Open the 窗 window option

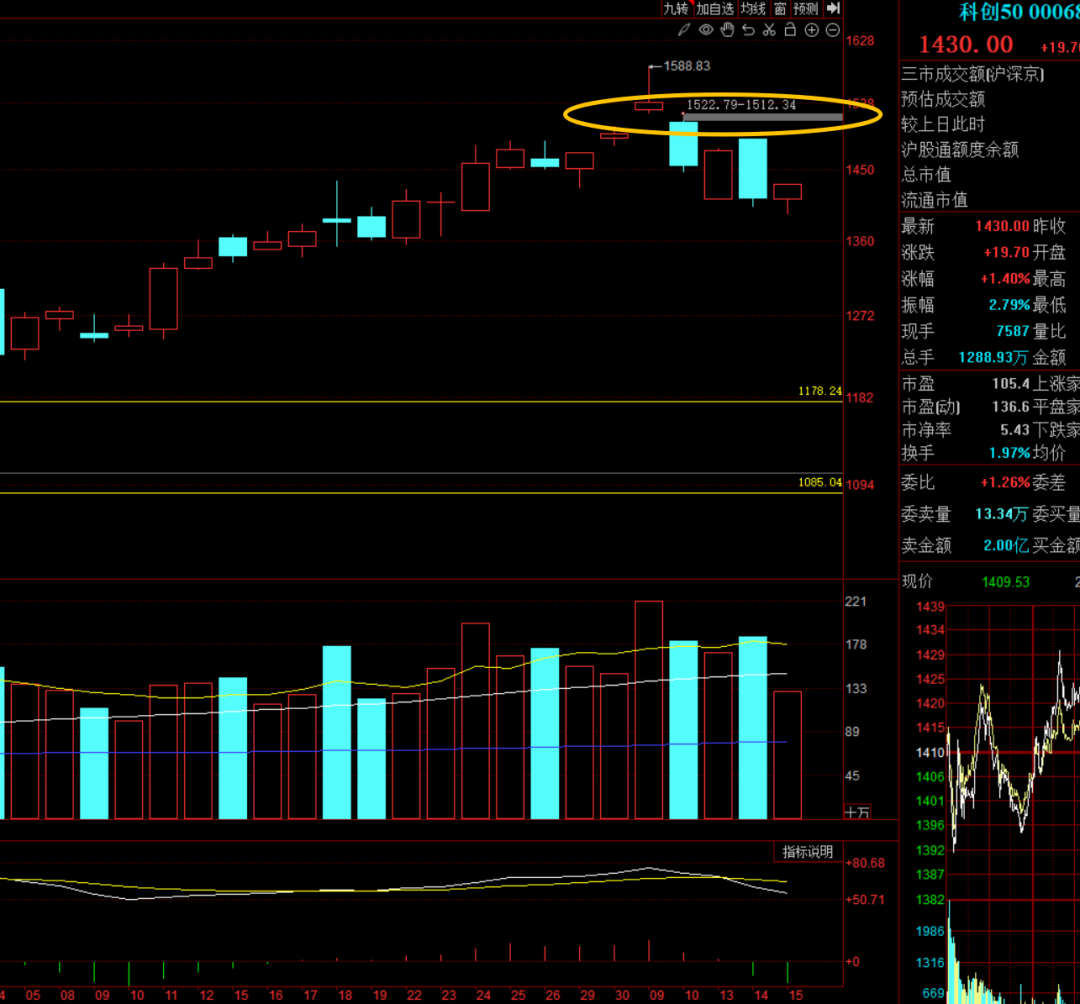pos(779,8)
